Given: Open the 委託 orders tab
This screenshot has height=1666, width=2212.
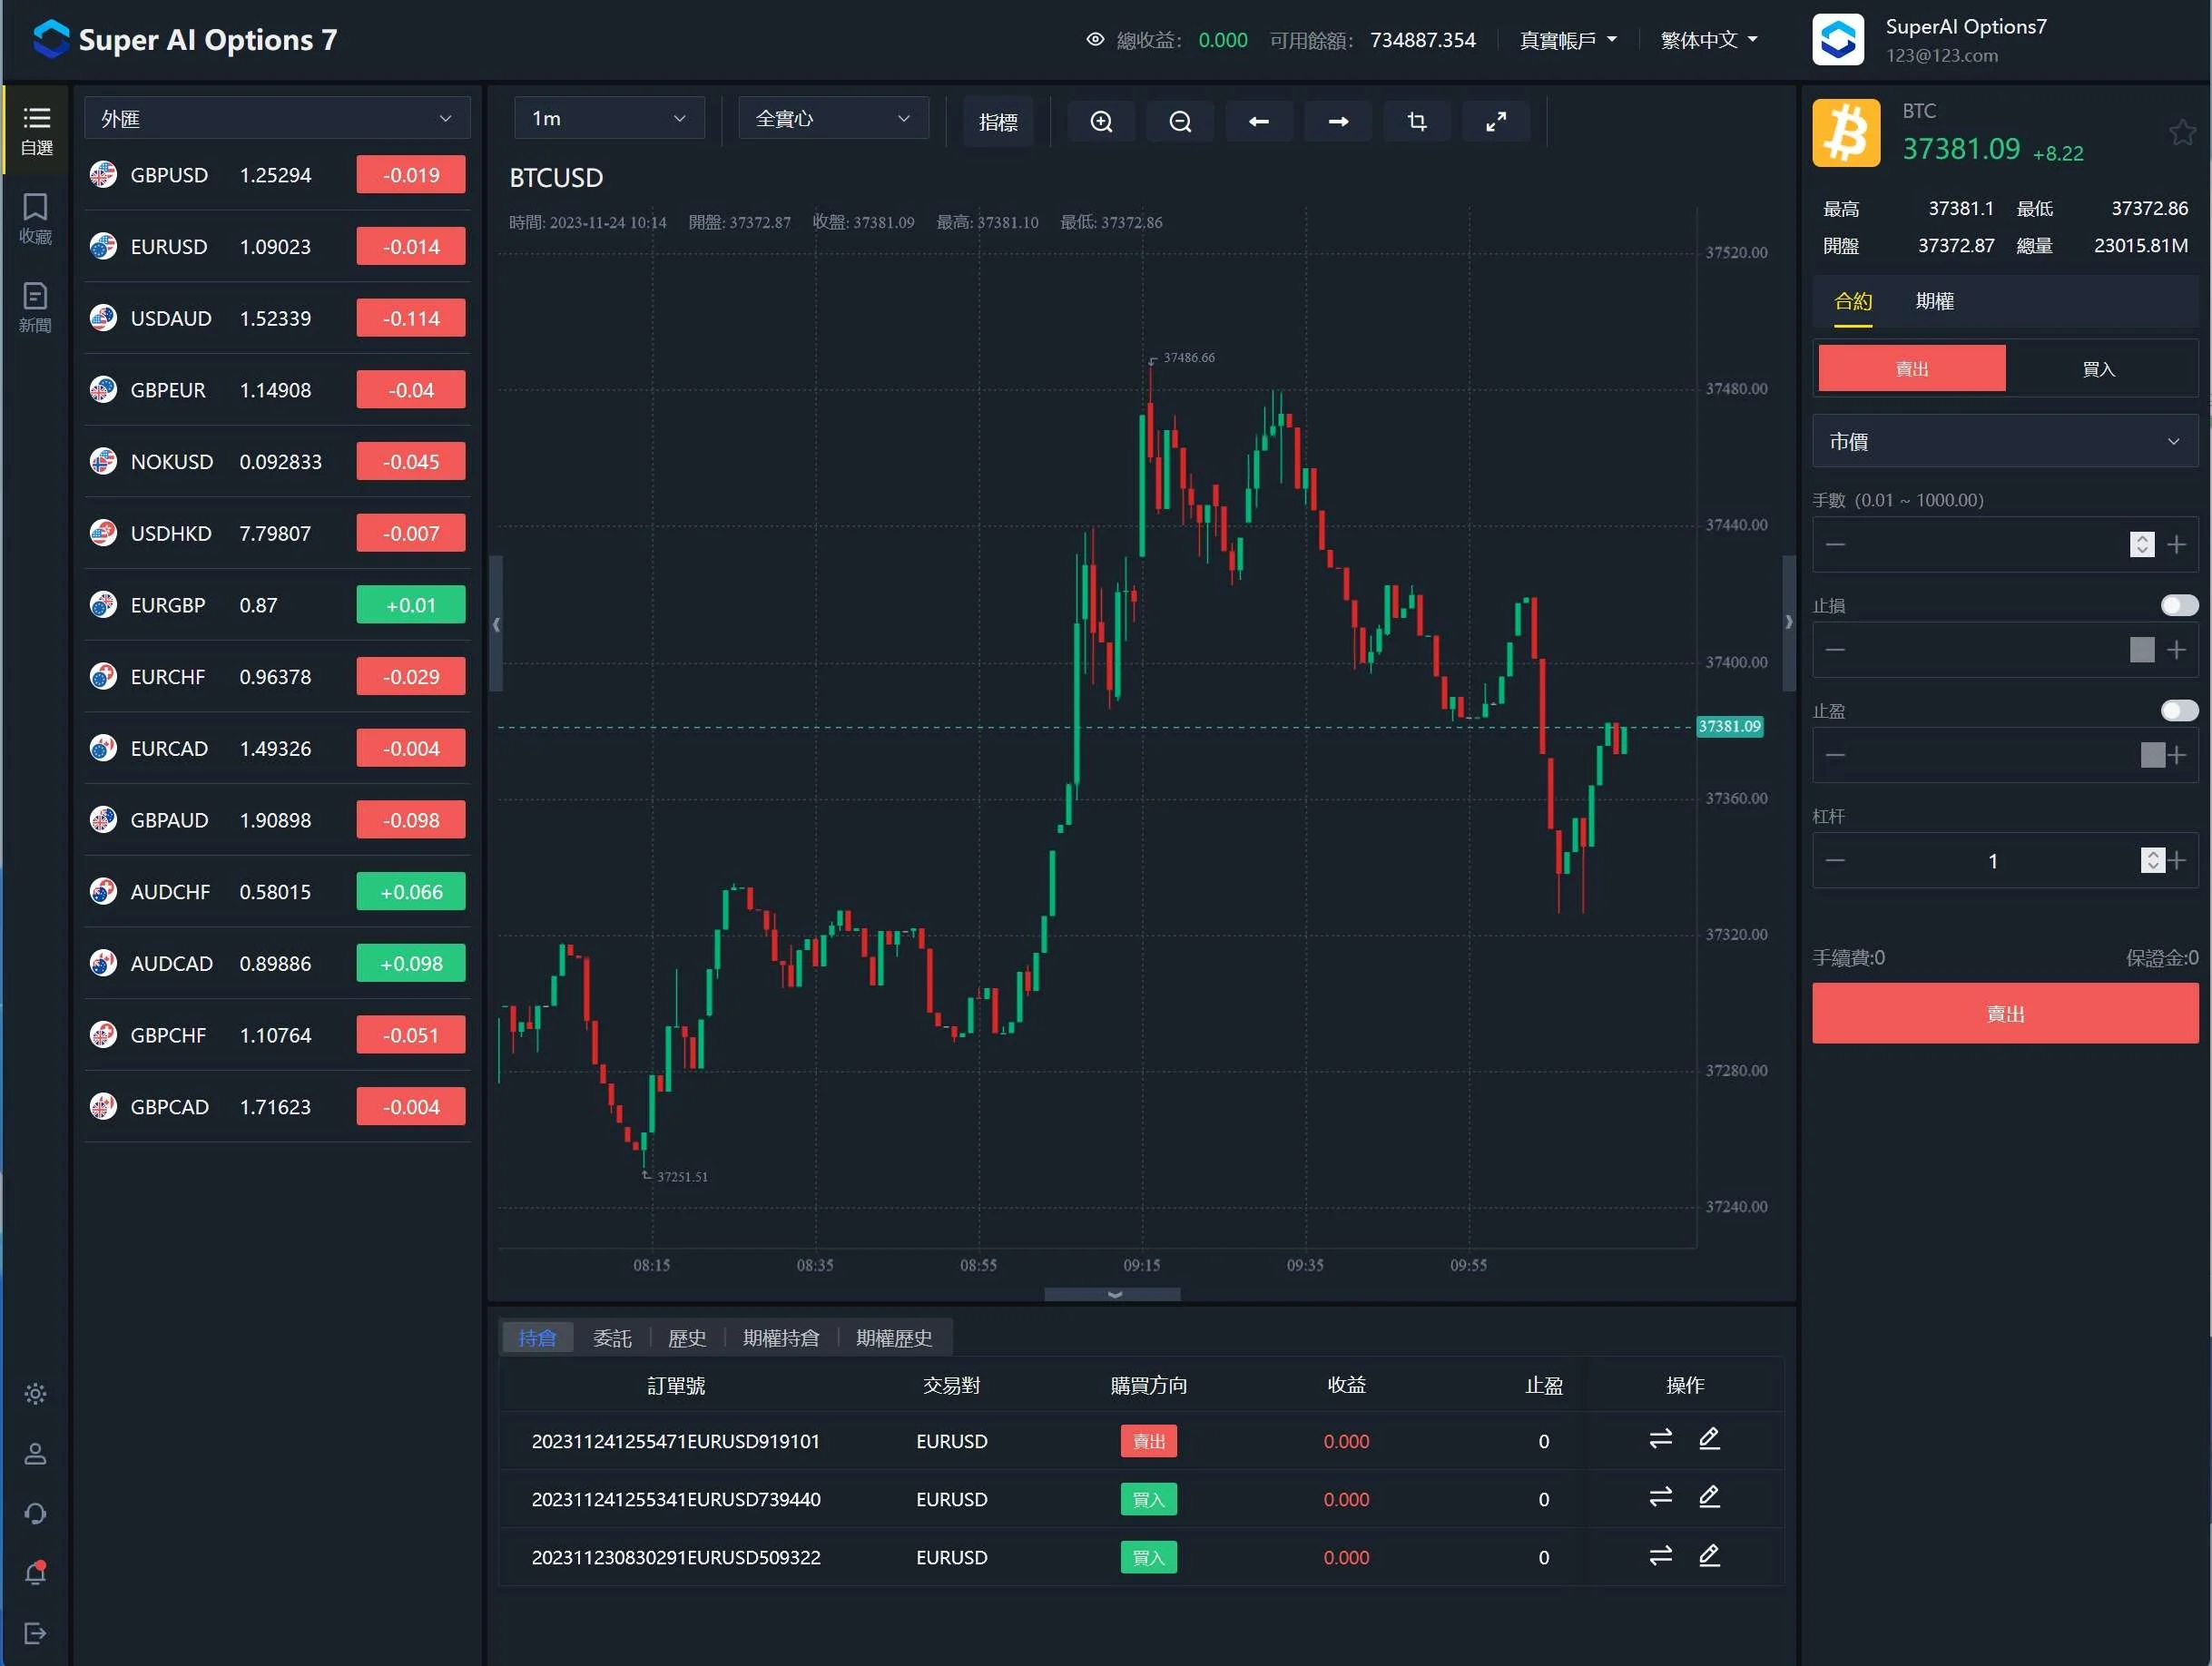Looking at the screenshot, I should click(x=612, y=1337).
